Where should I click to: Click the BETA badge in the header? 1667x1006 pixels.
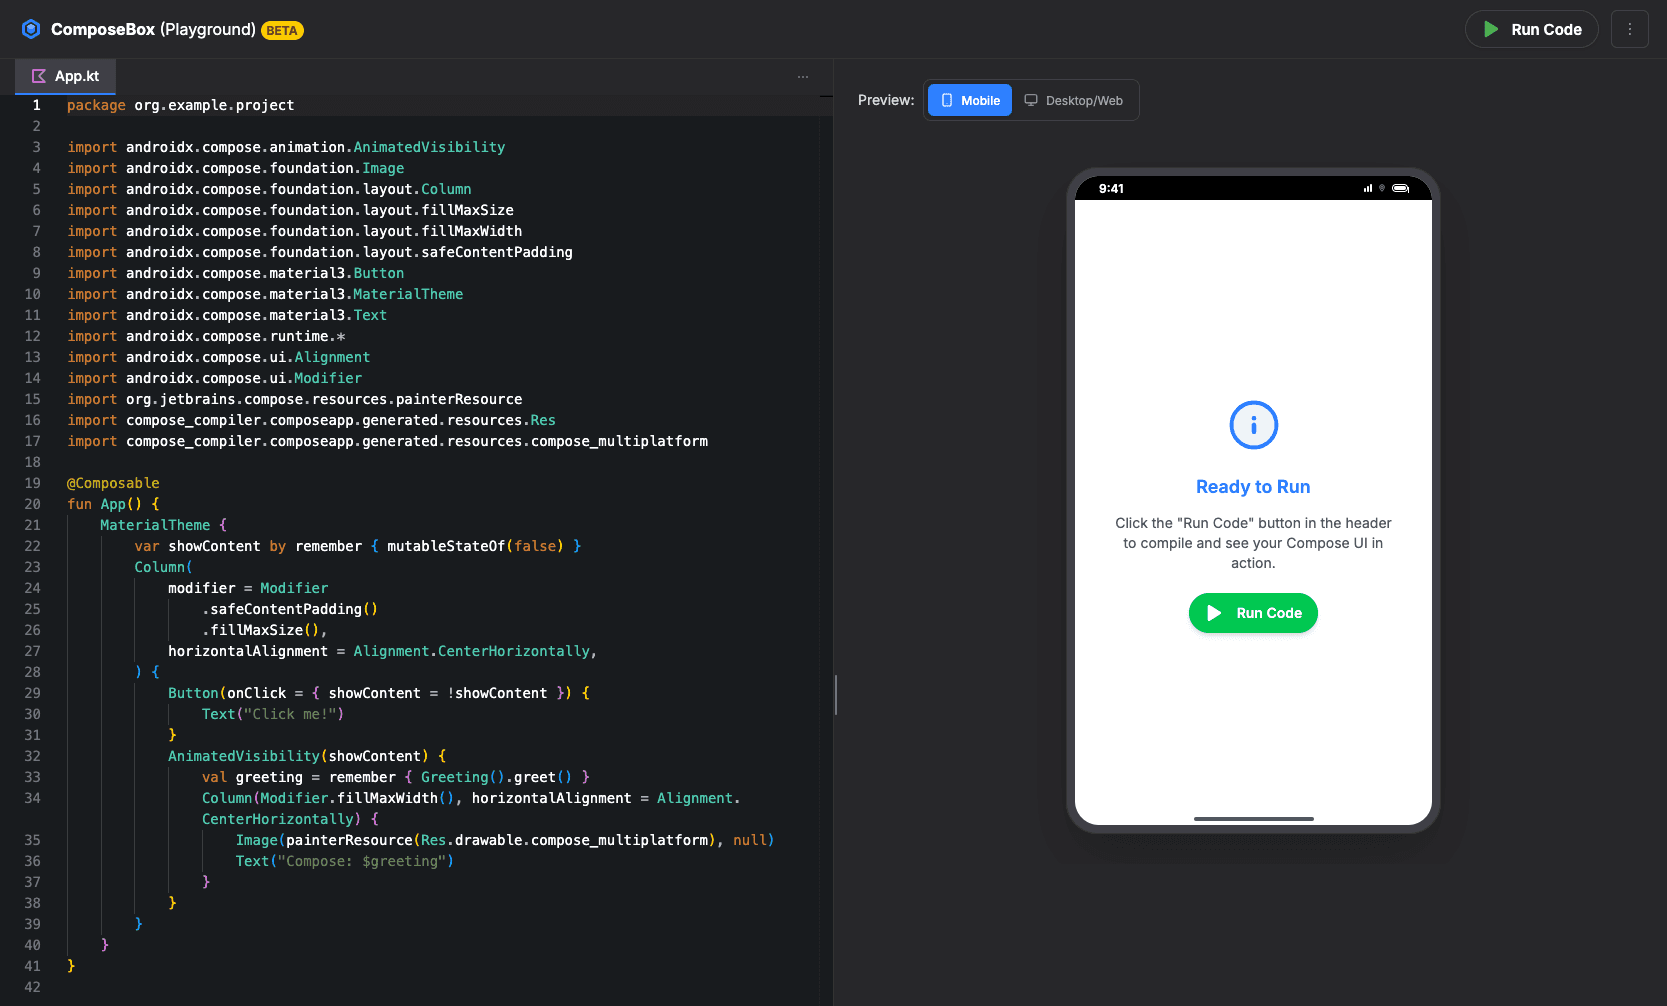(x=282, y=30)
